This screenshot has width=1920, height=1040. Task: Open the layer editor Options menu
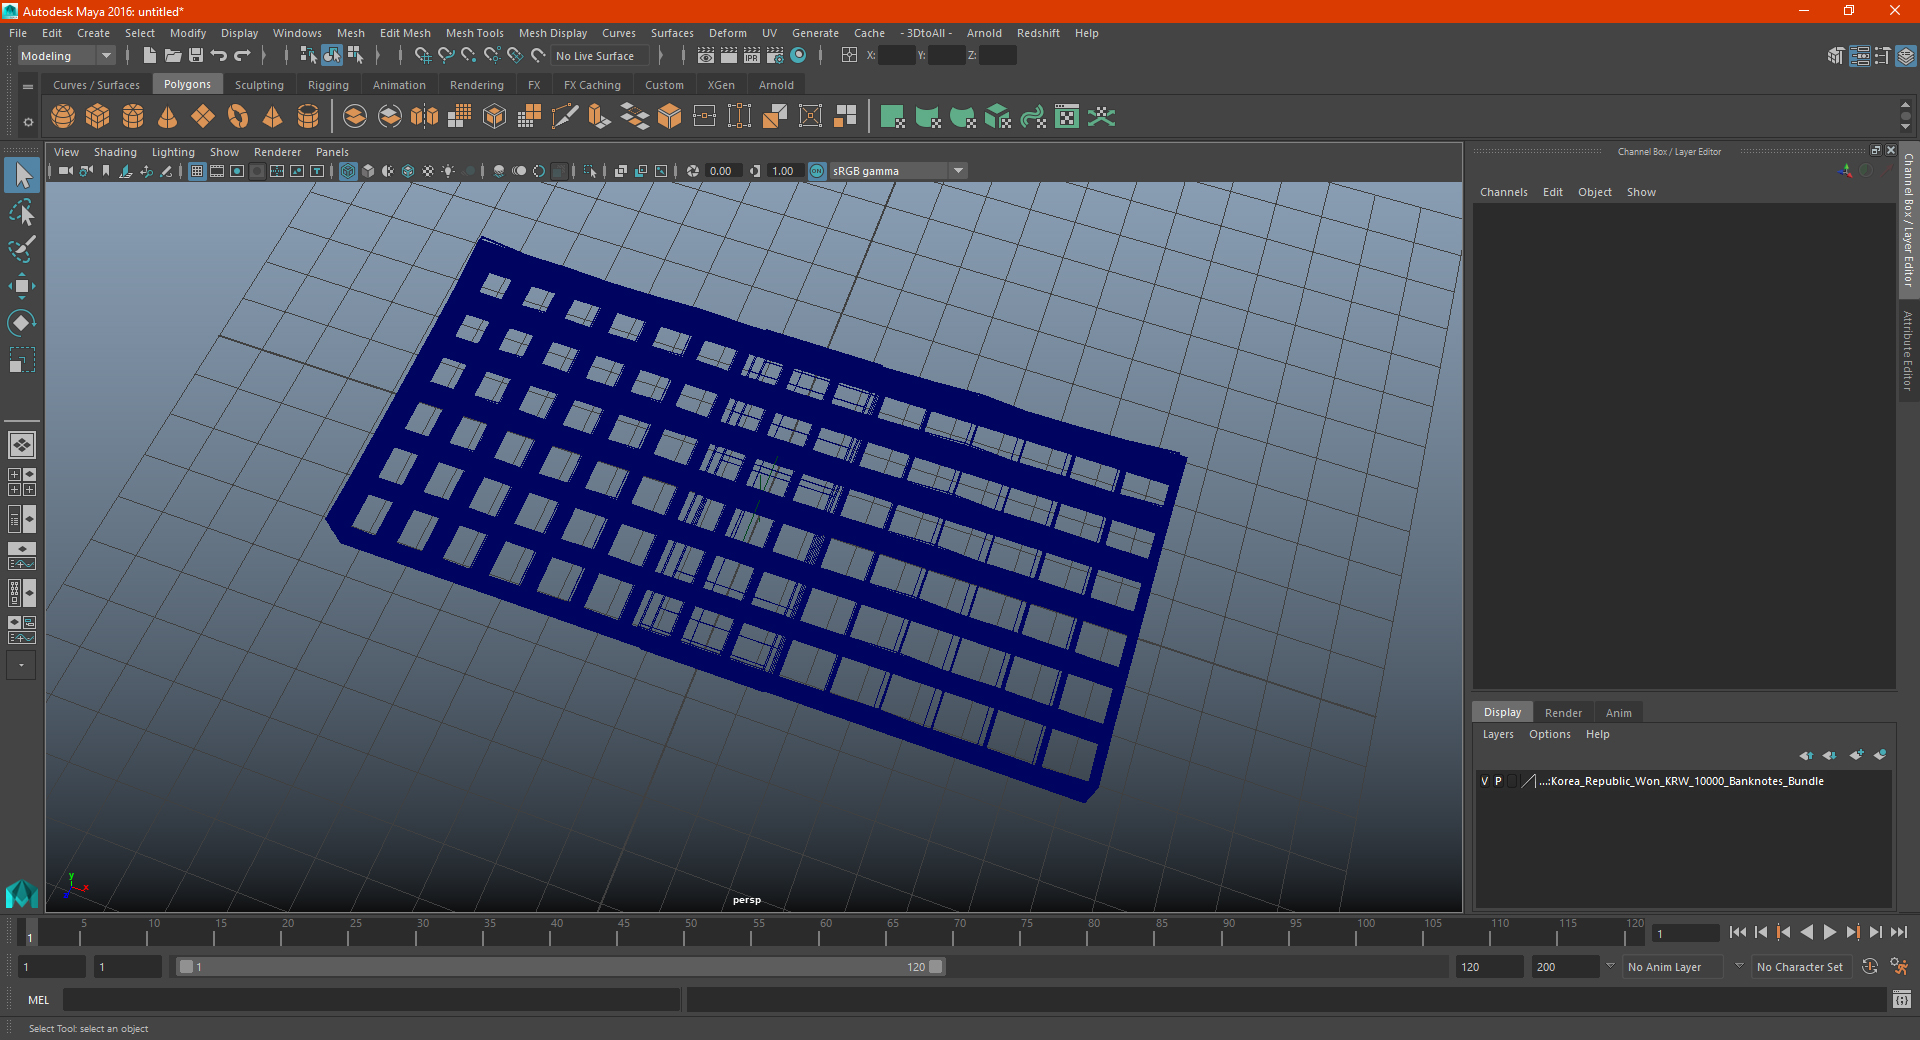tap(1549, 734)
